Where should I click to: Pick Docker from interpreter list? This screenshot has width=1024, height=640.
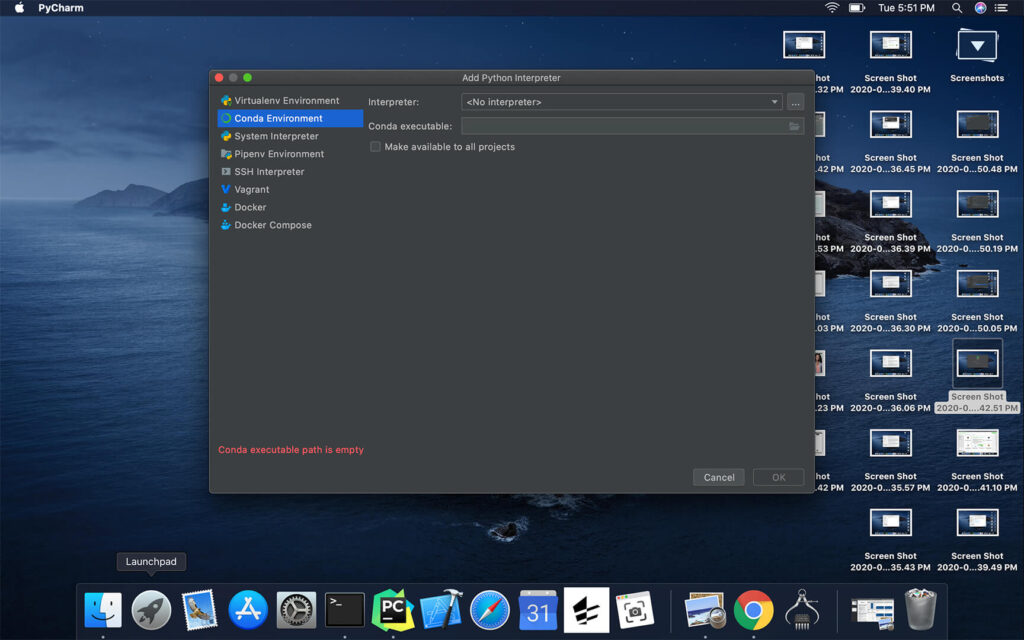[x=290, y=207]
